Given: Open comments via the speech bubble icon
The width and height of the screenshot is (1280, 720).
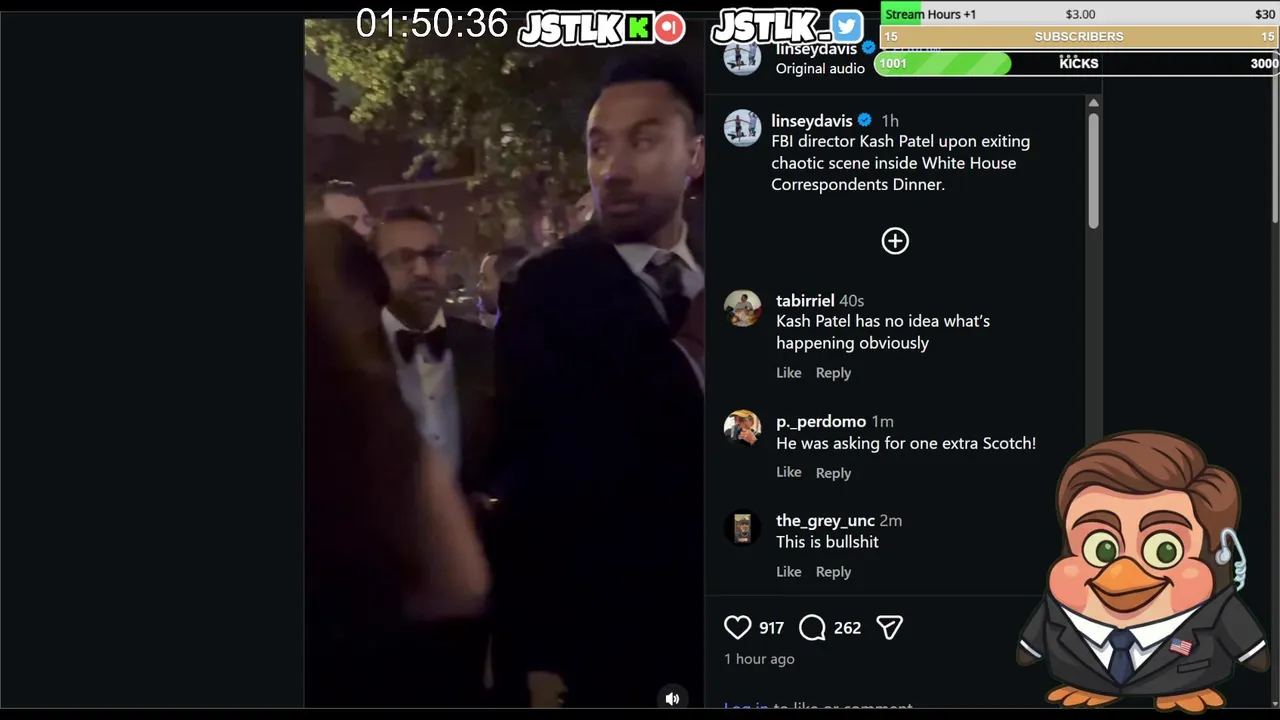Looking at the screenshot, I should [812, 627].
